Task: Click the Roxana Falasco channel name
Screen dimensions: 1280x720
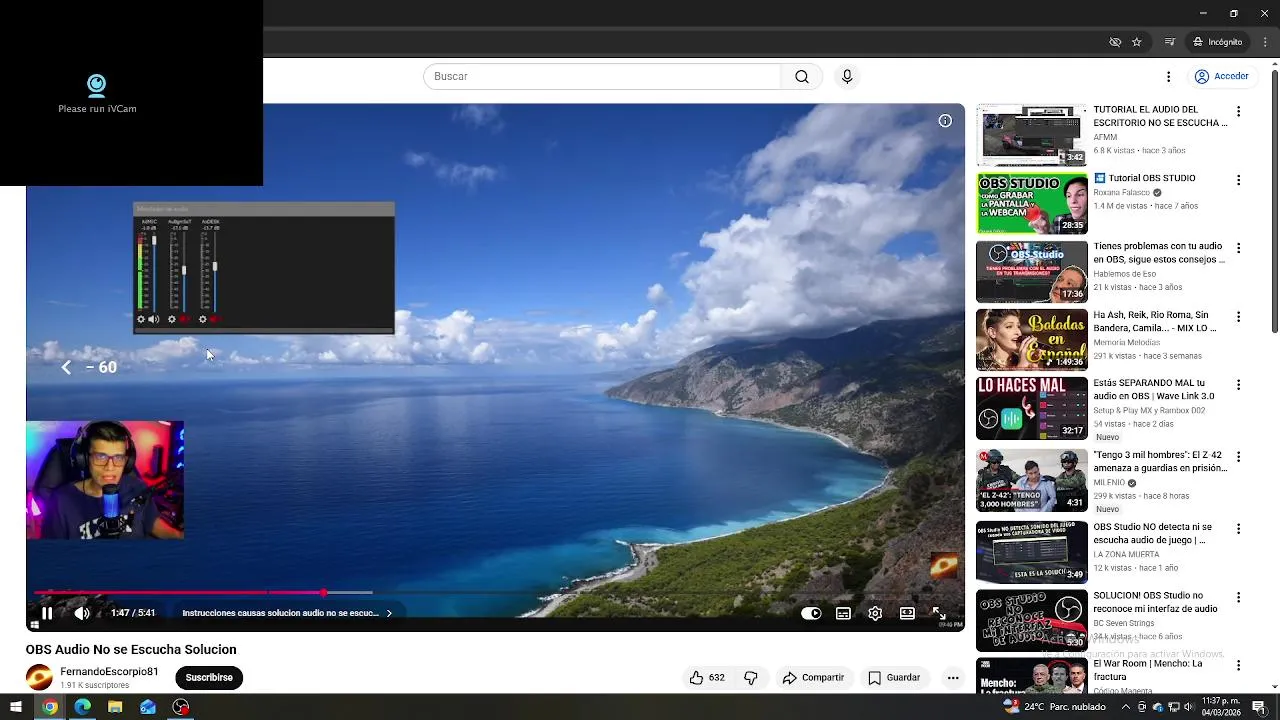Action: tap(1121, 193)
